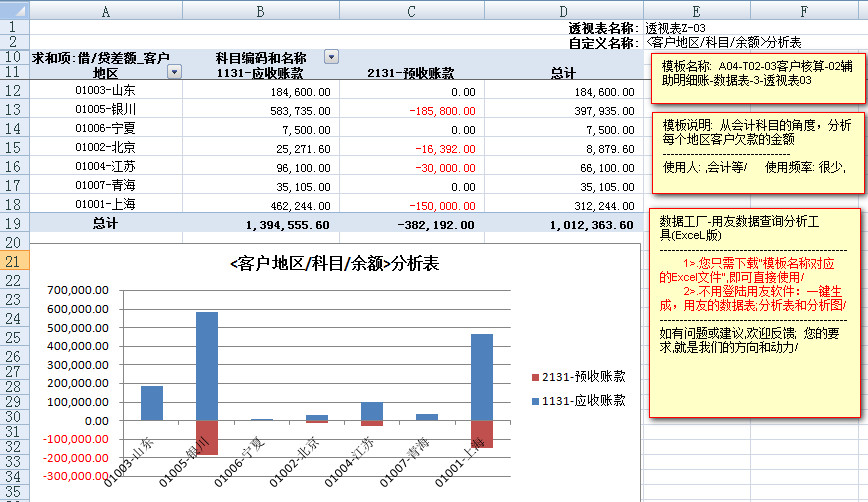Select the column C header
The width and height of the screenshot is (868, 502).
click(411, 10)
